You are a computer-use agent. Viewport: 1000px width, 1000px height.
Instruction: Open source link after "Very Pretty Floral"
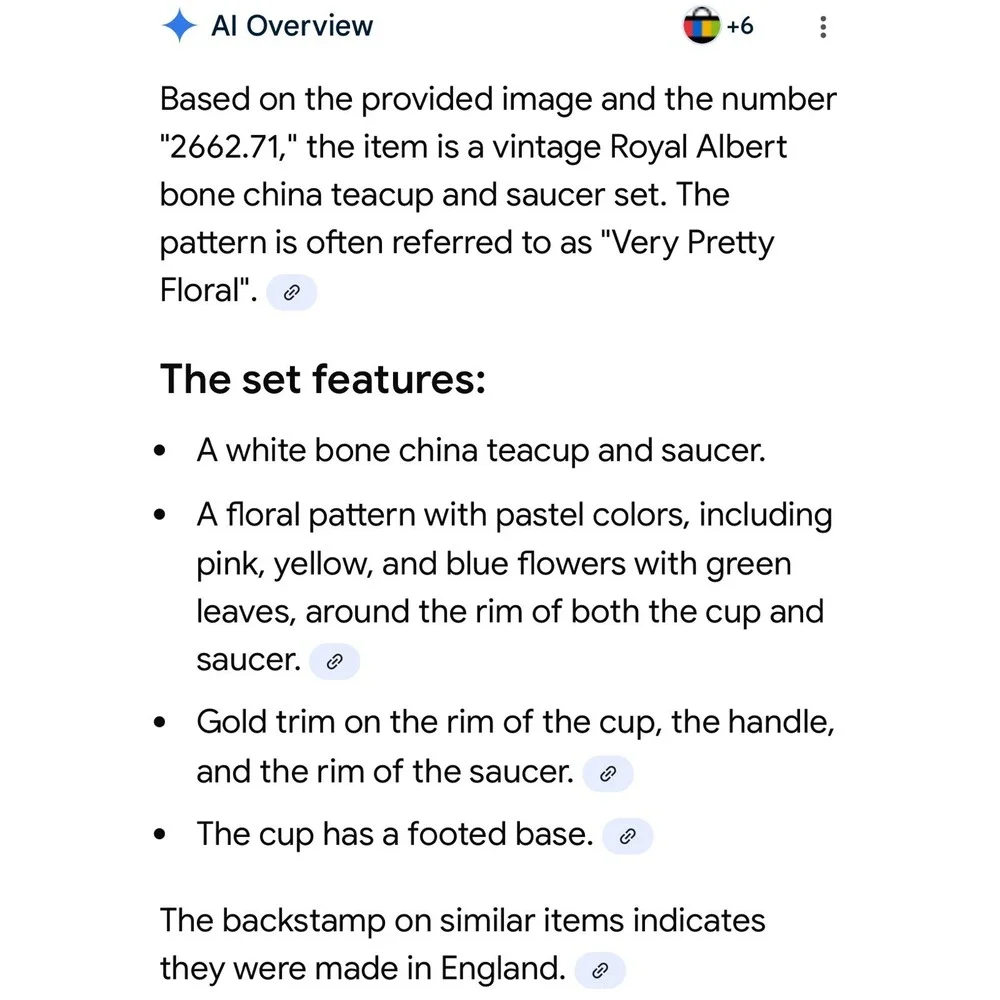[x=291, y=292]
